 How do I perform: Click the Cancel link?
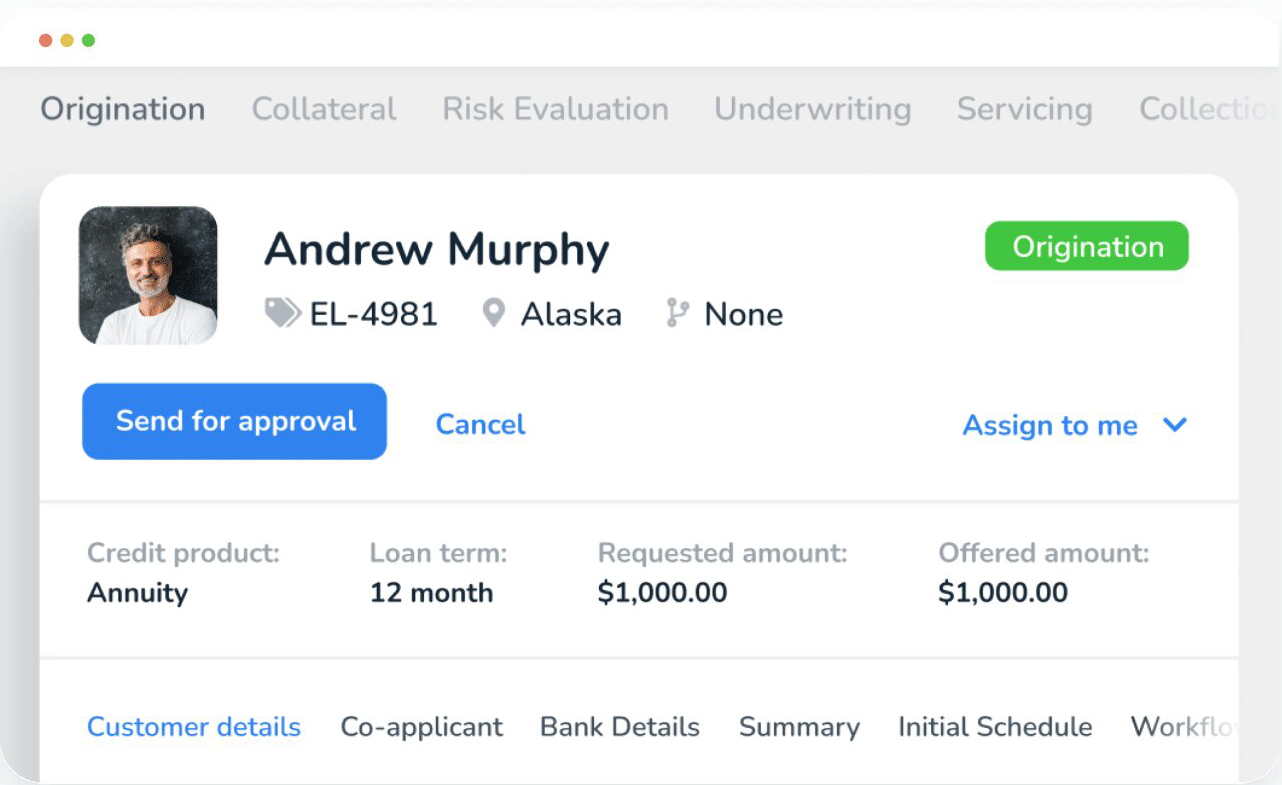coord(480,424)
